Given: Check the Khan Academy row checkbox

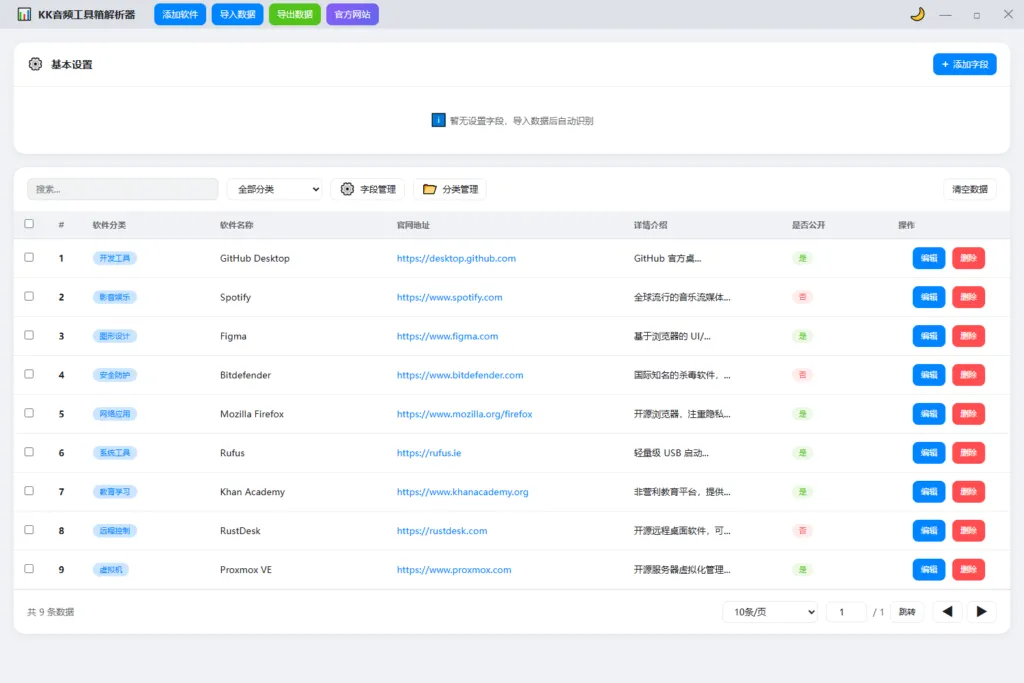Looking at the screenshot, I should tap(29, 490).
